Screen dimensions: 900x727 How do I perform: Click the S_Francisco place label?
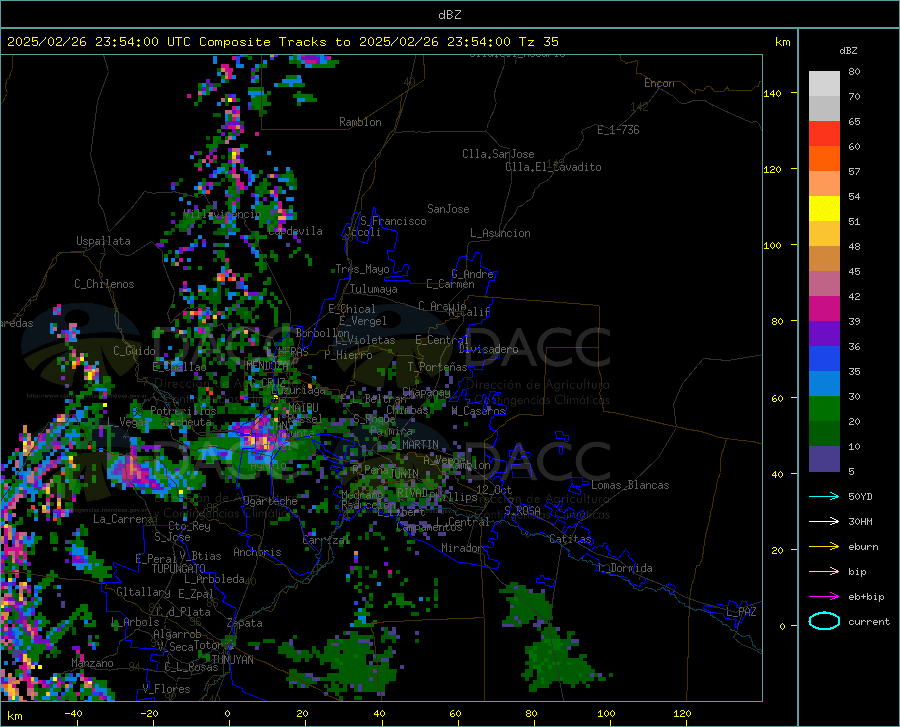click(393, 221)
